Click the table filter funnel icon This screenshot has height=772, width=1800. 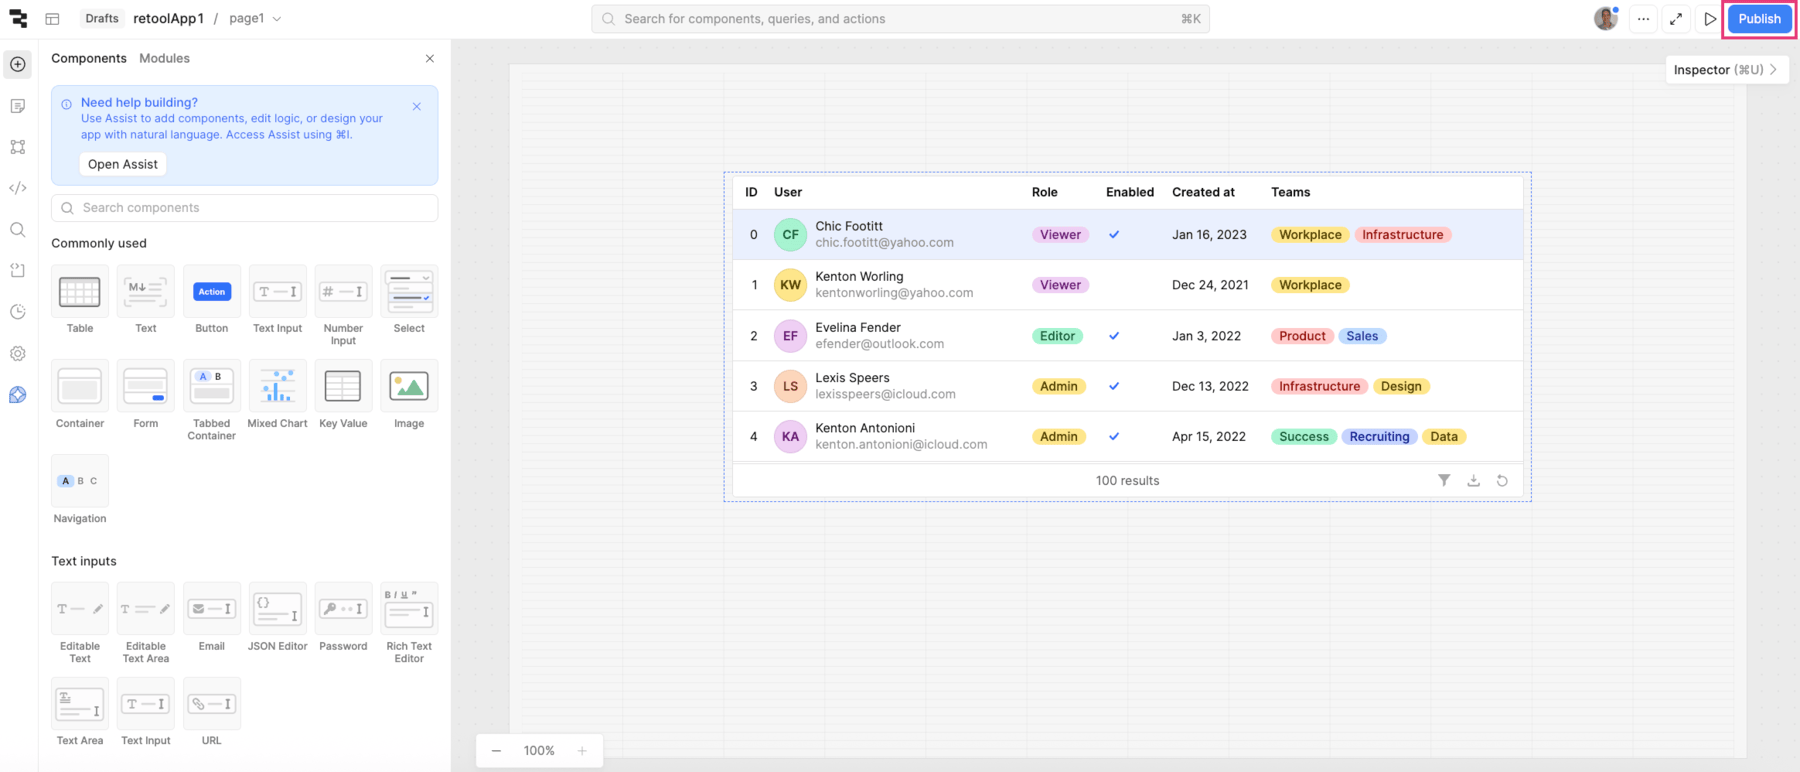point(1444,480)
